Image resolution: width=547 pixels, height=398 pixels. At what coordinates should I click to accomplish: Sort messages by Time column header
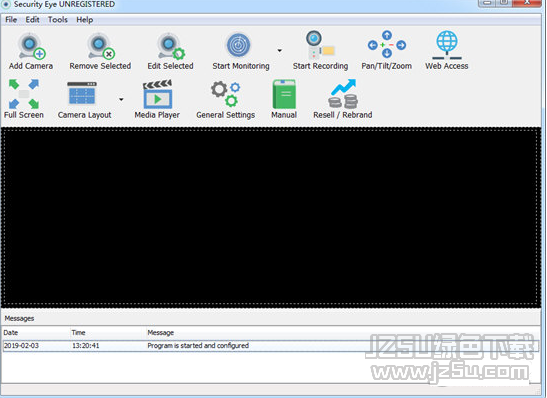click(x=108, y=332)
